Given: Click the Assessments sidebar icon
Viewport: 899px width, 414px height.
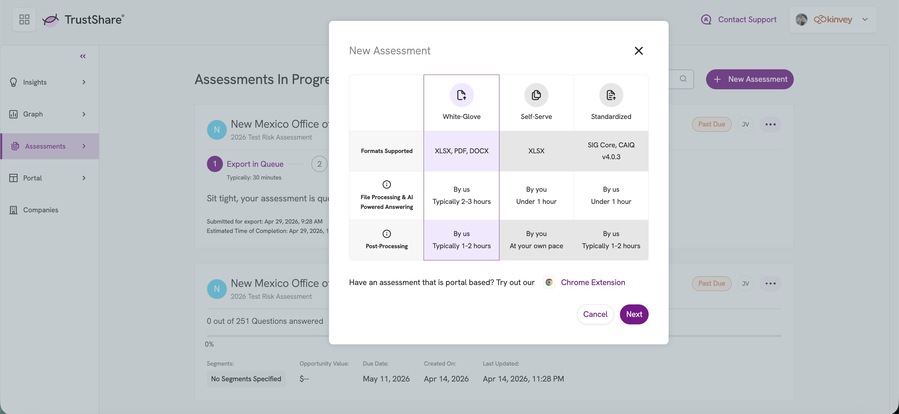Looking at the screenshot, I should point(15,146).
